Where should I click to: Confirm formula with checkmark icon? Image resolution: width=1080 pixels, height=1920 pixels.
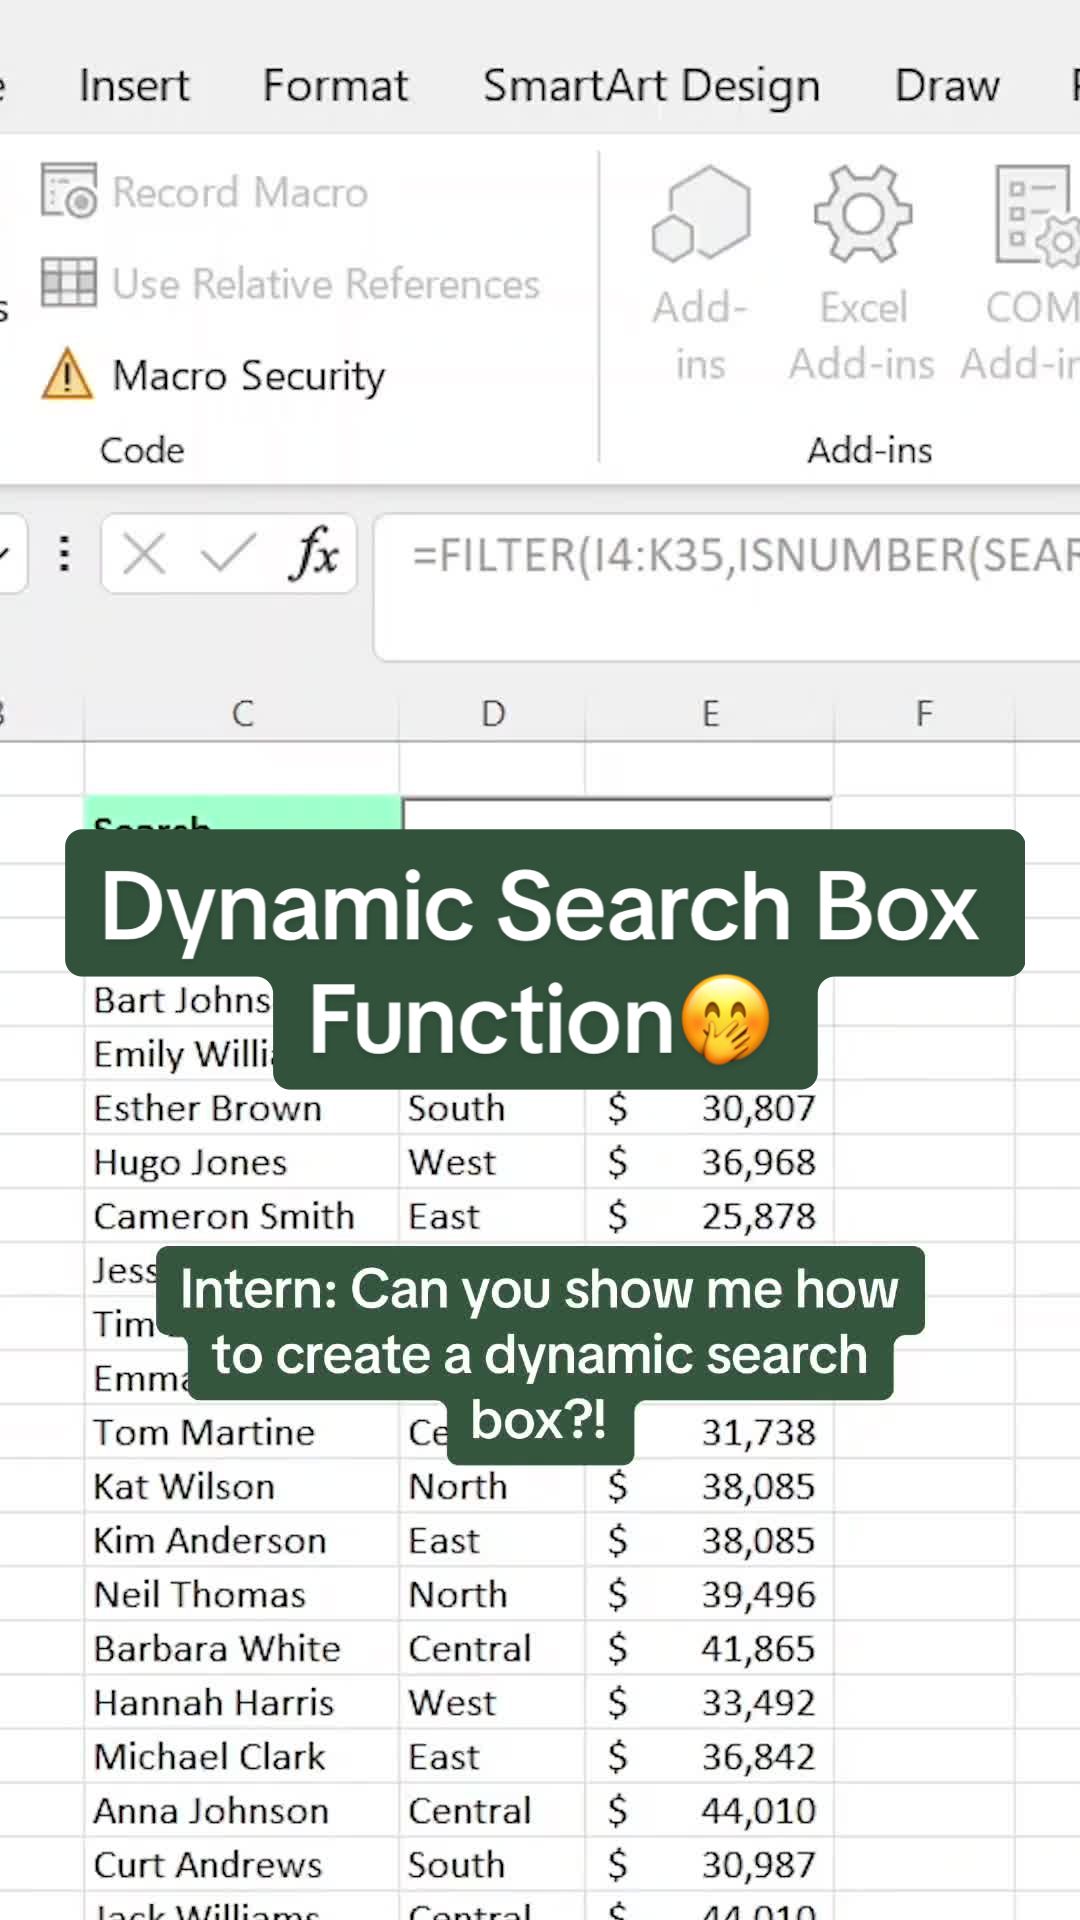pos(229,553)
